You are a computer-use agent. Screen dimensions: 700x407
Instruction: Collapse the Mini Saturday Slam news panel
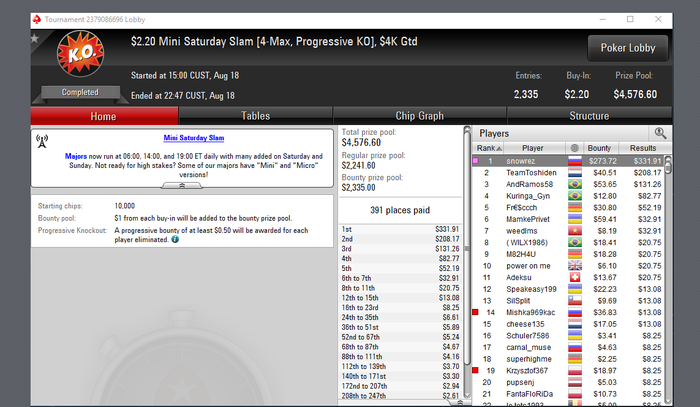[182, 185]
